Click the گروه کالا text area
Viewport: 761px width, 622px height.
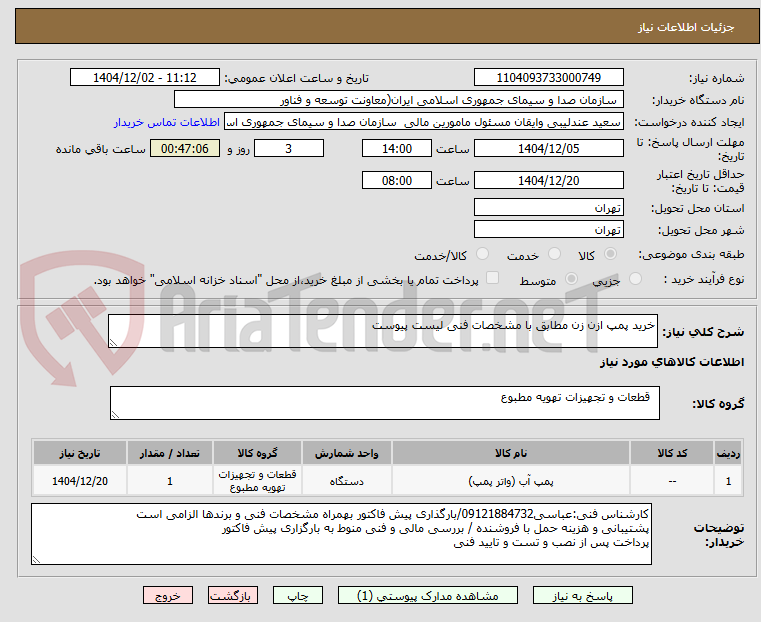click(384, 403)
